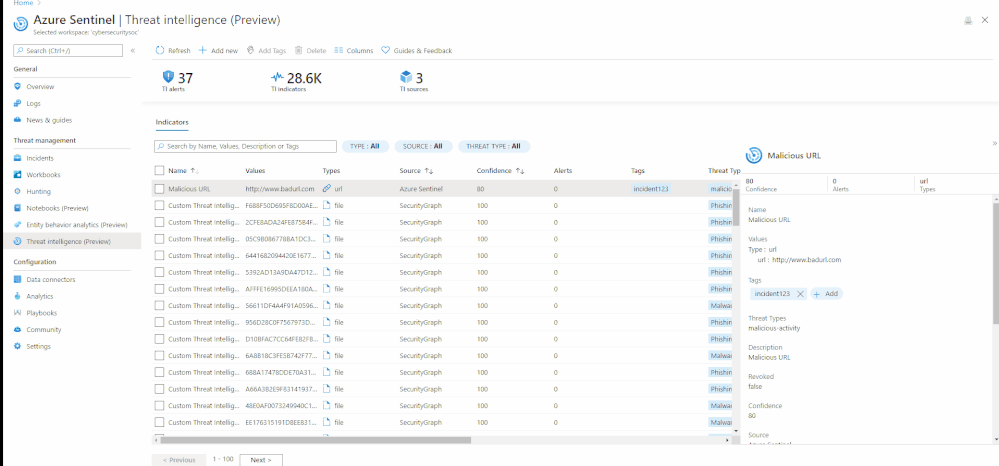Click the Home breadcrumb link
This screenshot has height=466, width=999.
pyautogui.click(x=23, y=3)
